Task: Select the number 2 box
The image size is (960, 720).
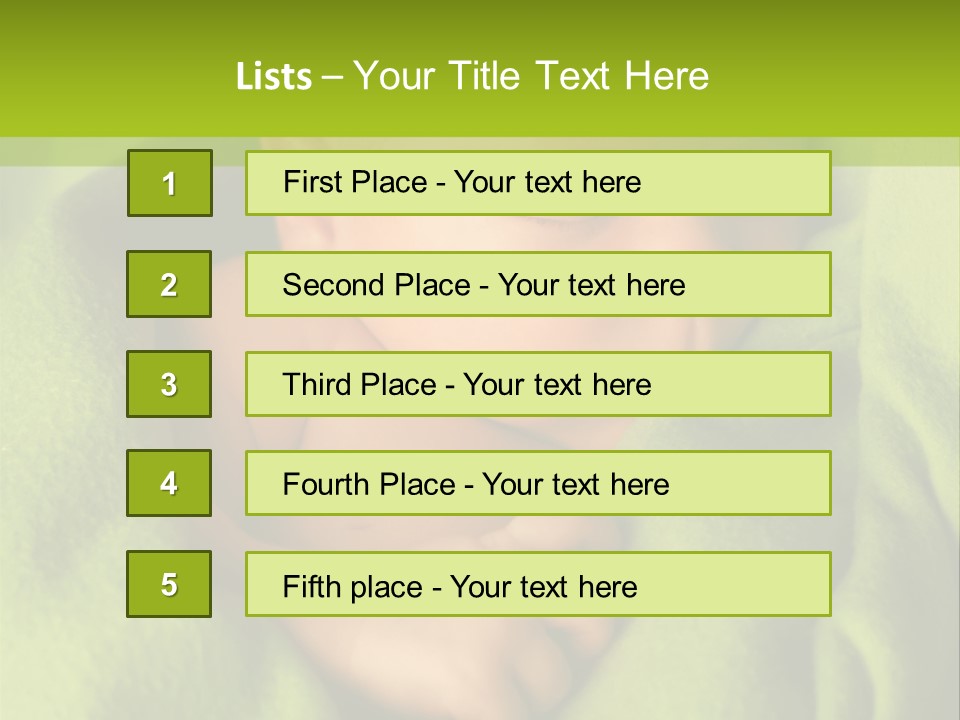Action: 169,284
